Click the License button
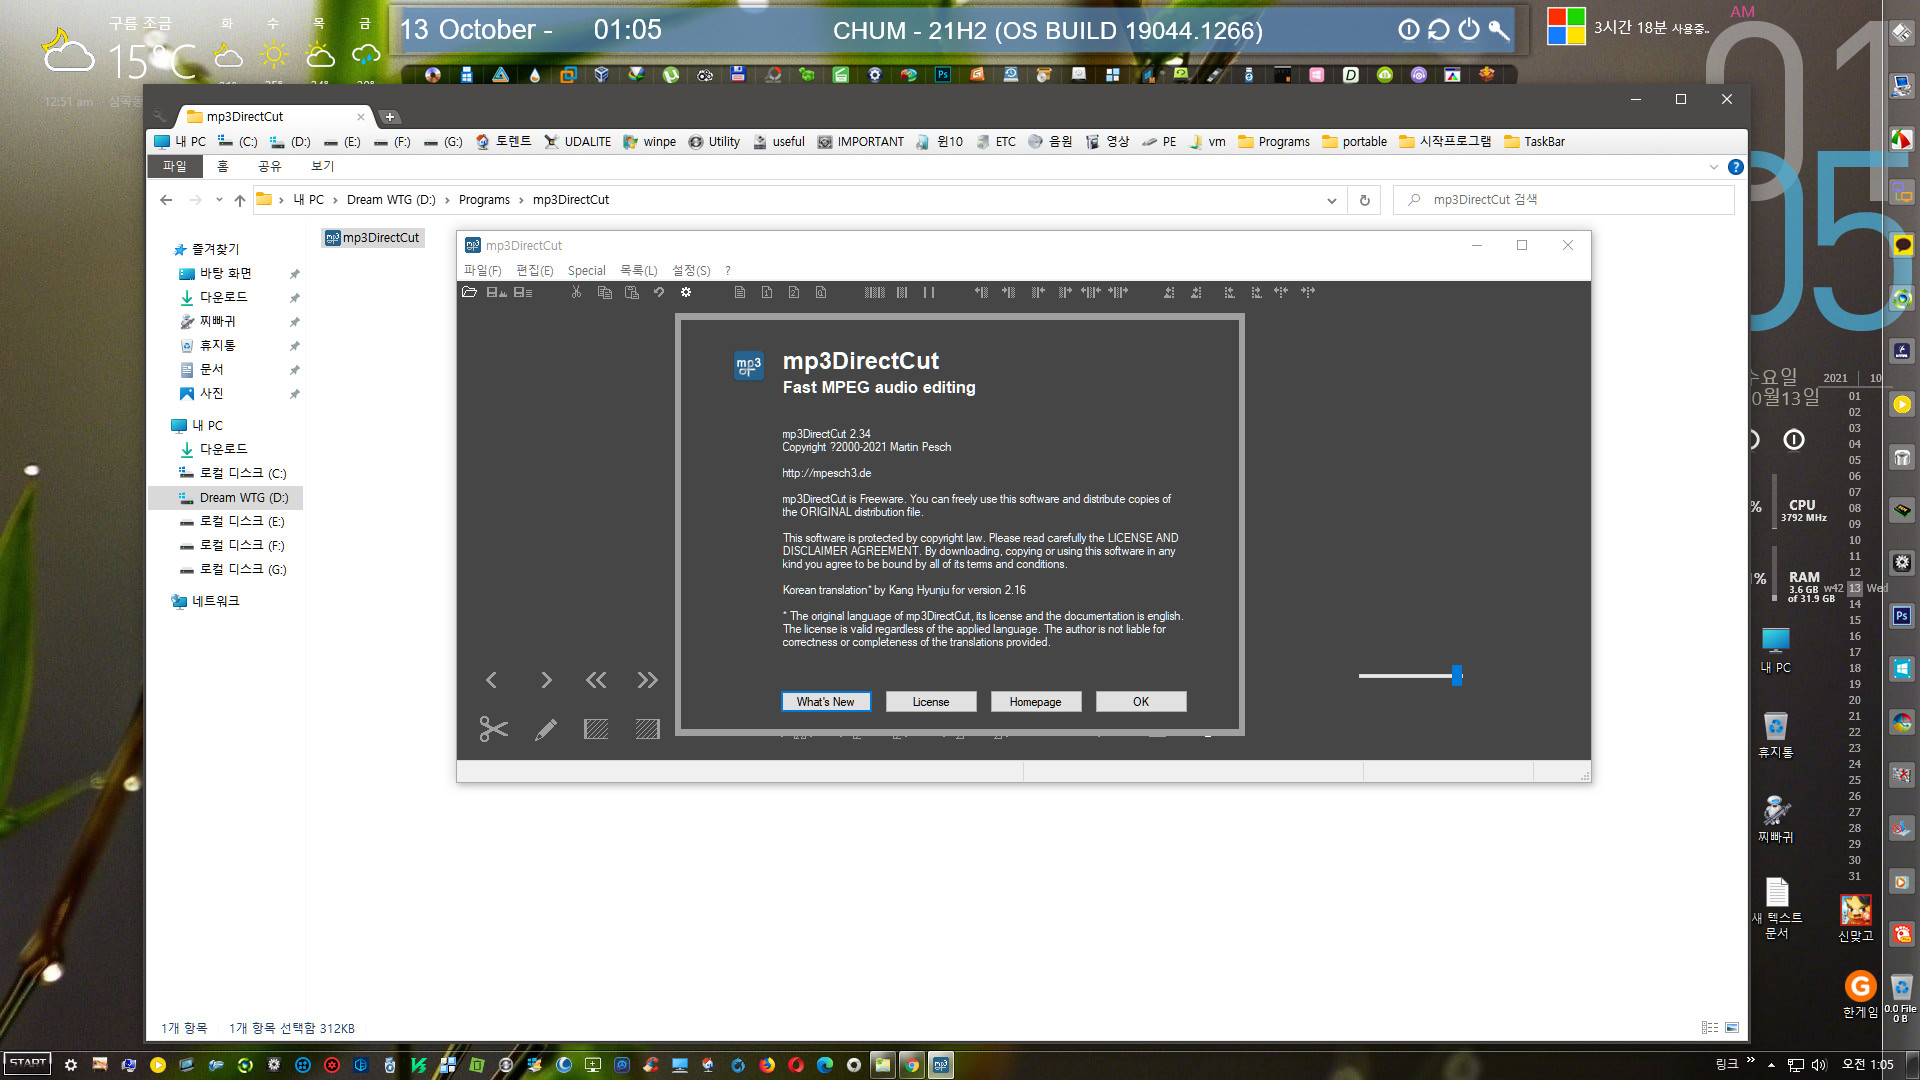The width and height of the screenshot is (1920, 1080). (x=931, y=701)
